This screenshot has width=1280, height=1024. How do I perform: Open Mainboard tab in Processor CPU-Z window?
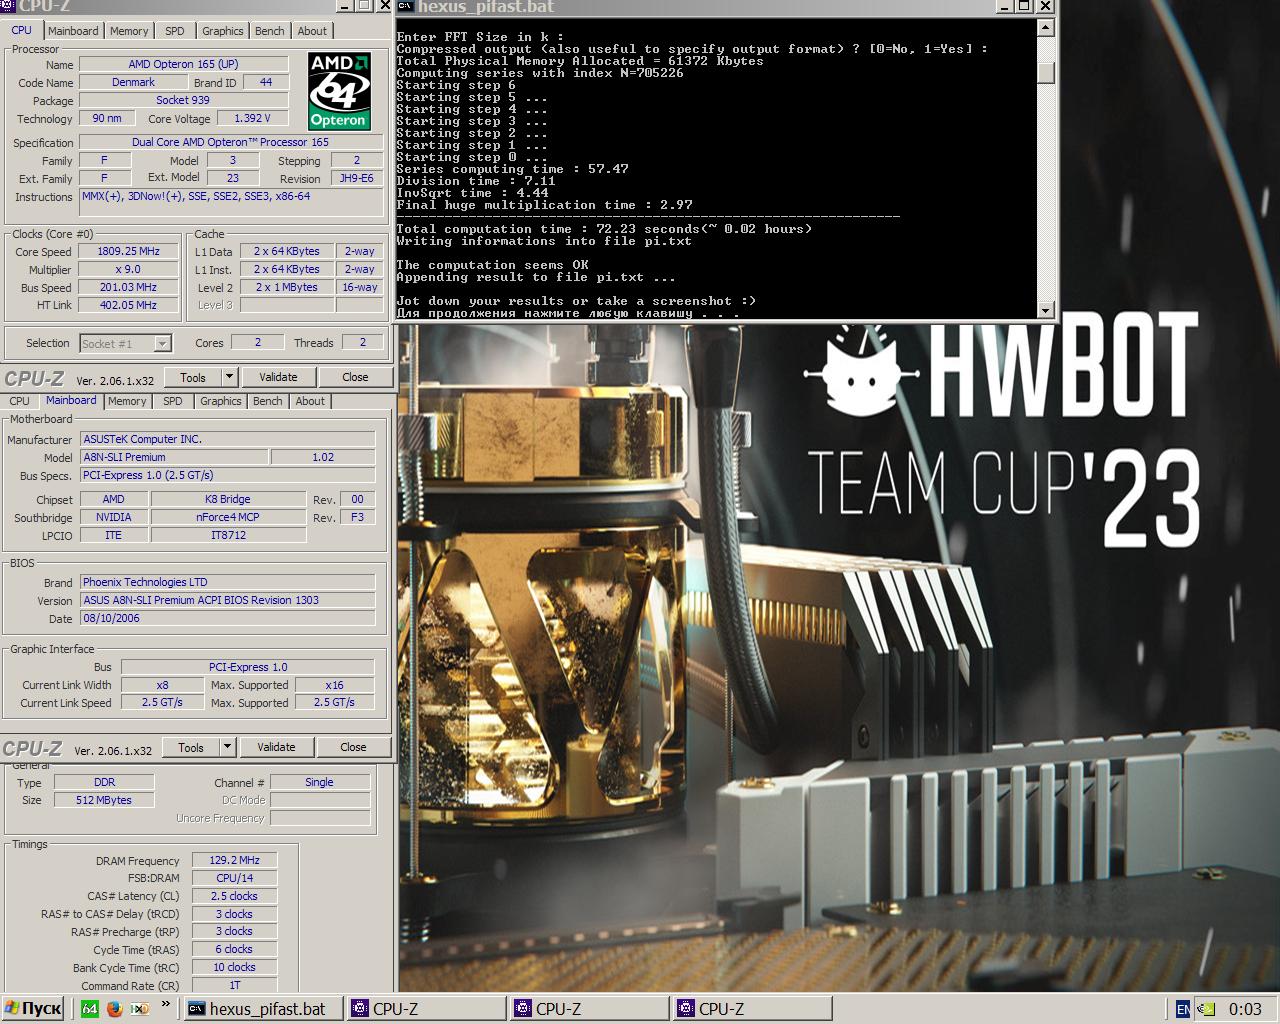(x=73, y=31)
